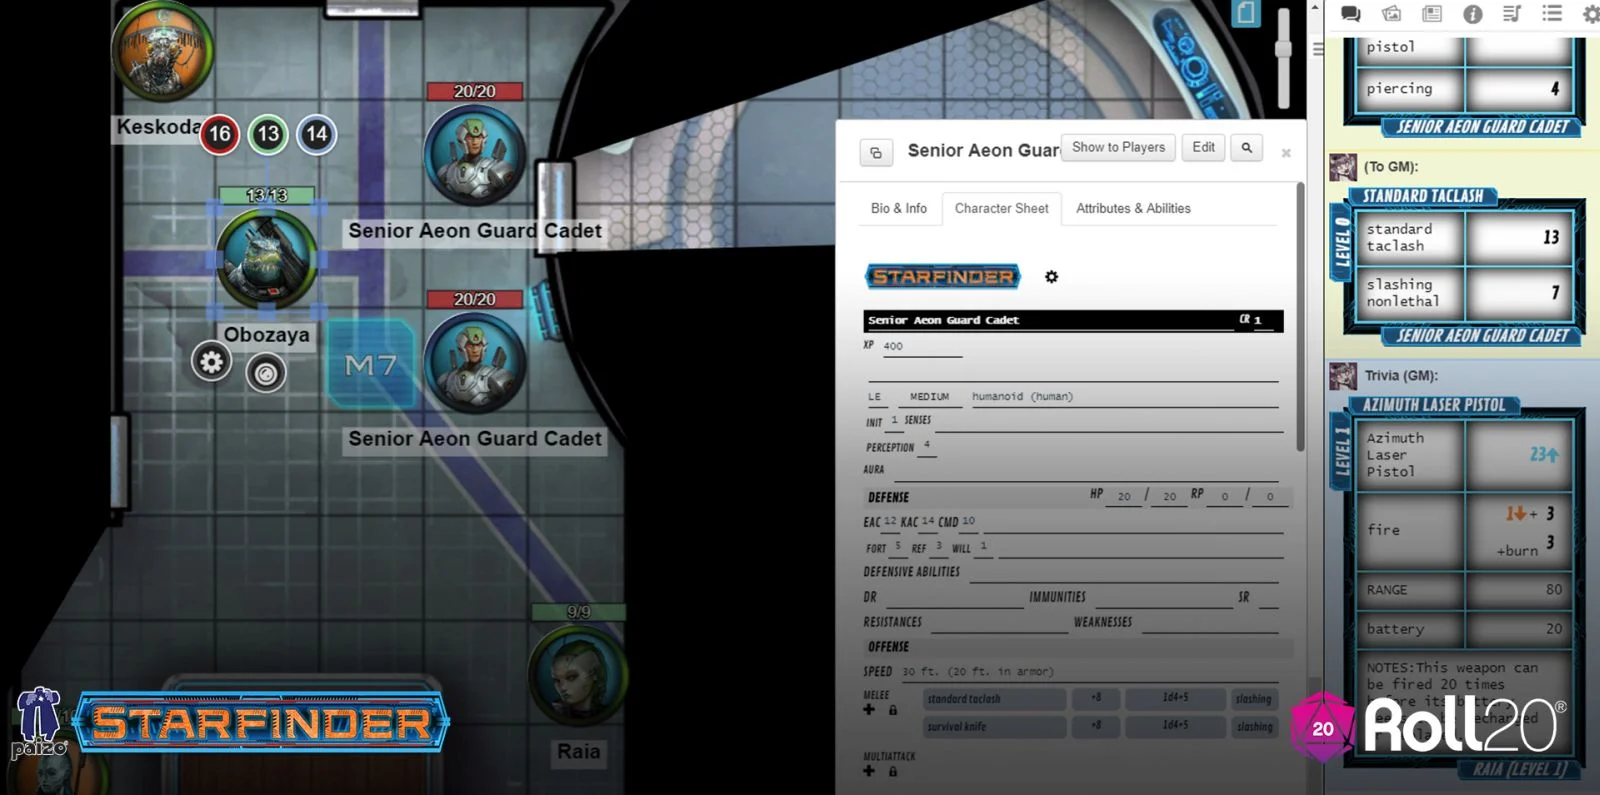The image size is (1600, 795).
Task: Click the 23 Azimuth Laser Pistol roll
Action: click(1543, 454)
